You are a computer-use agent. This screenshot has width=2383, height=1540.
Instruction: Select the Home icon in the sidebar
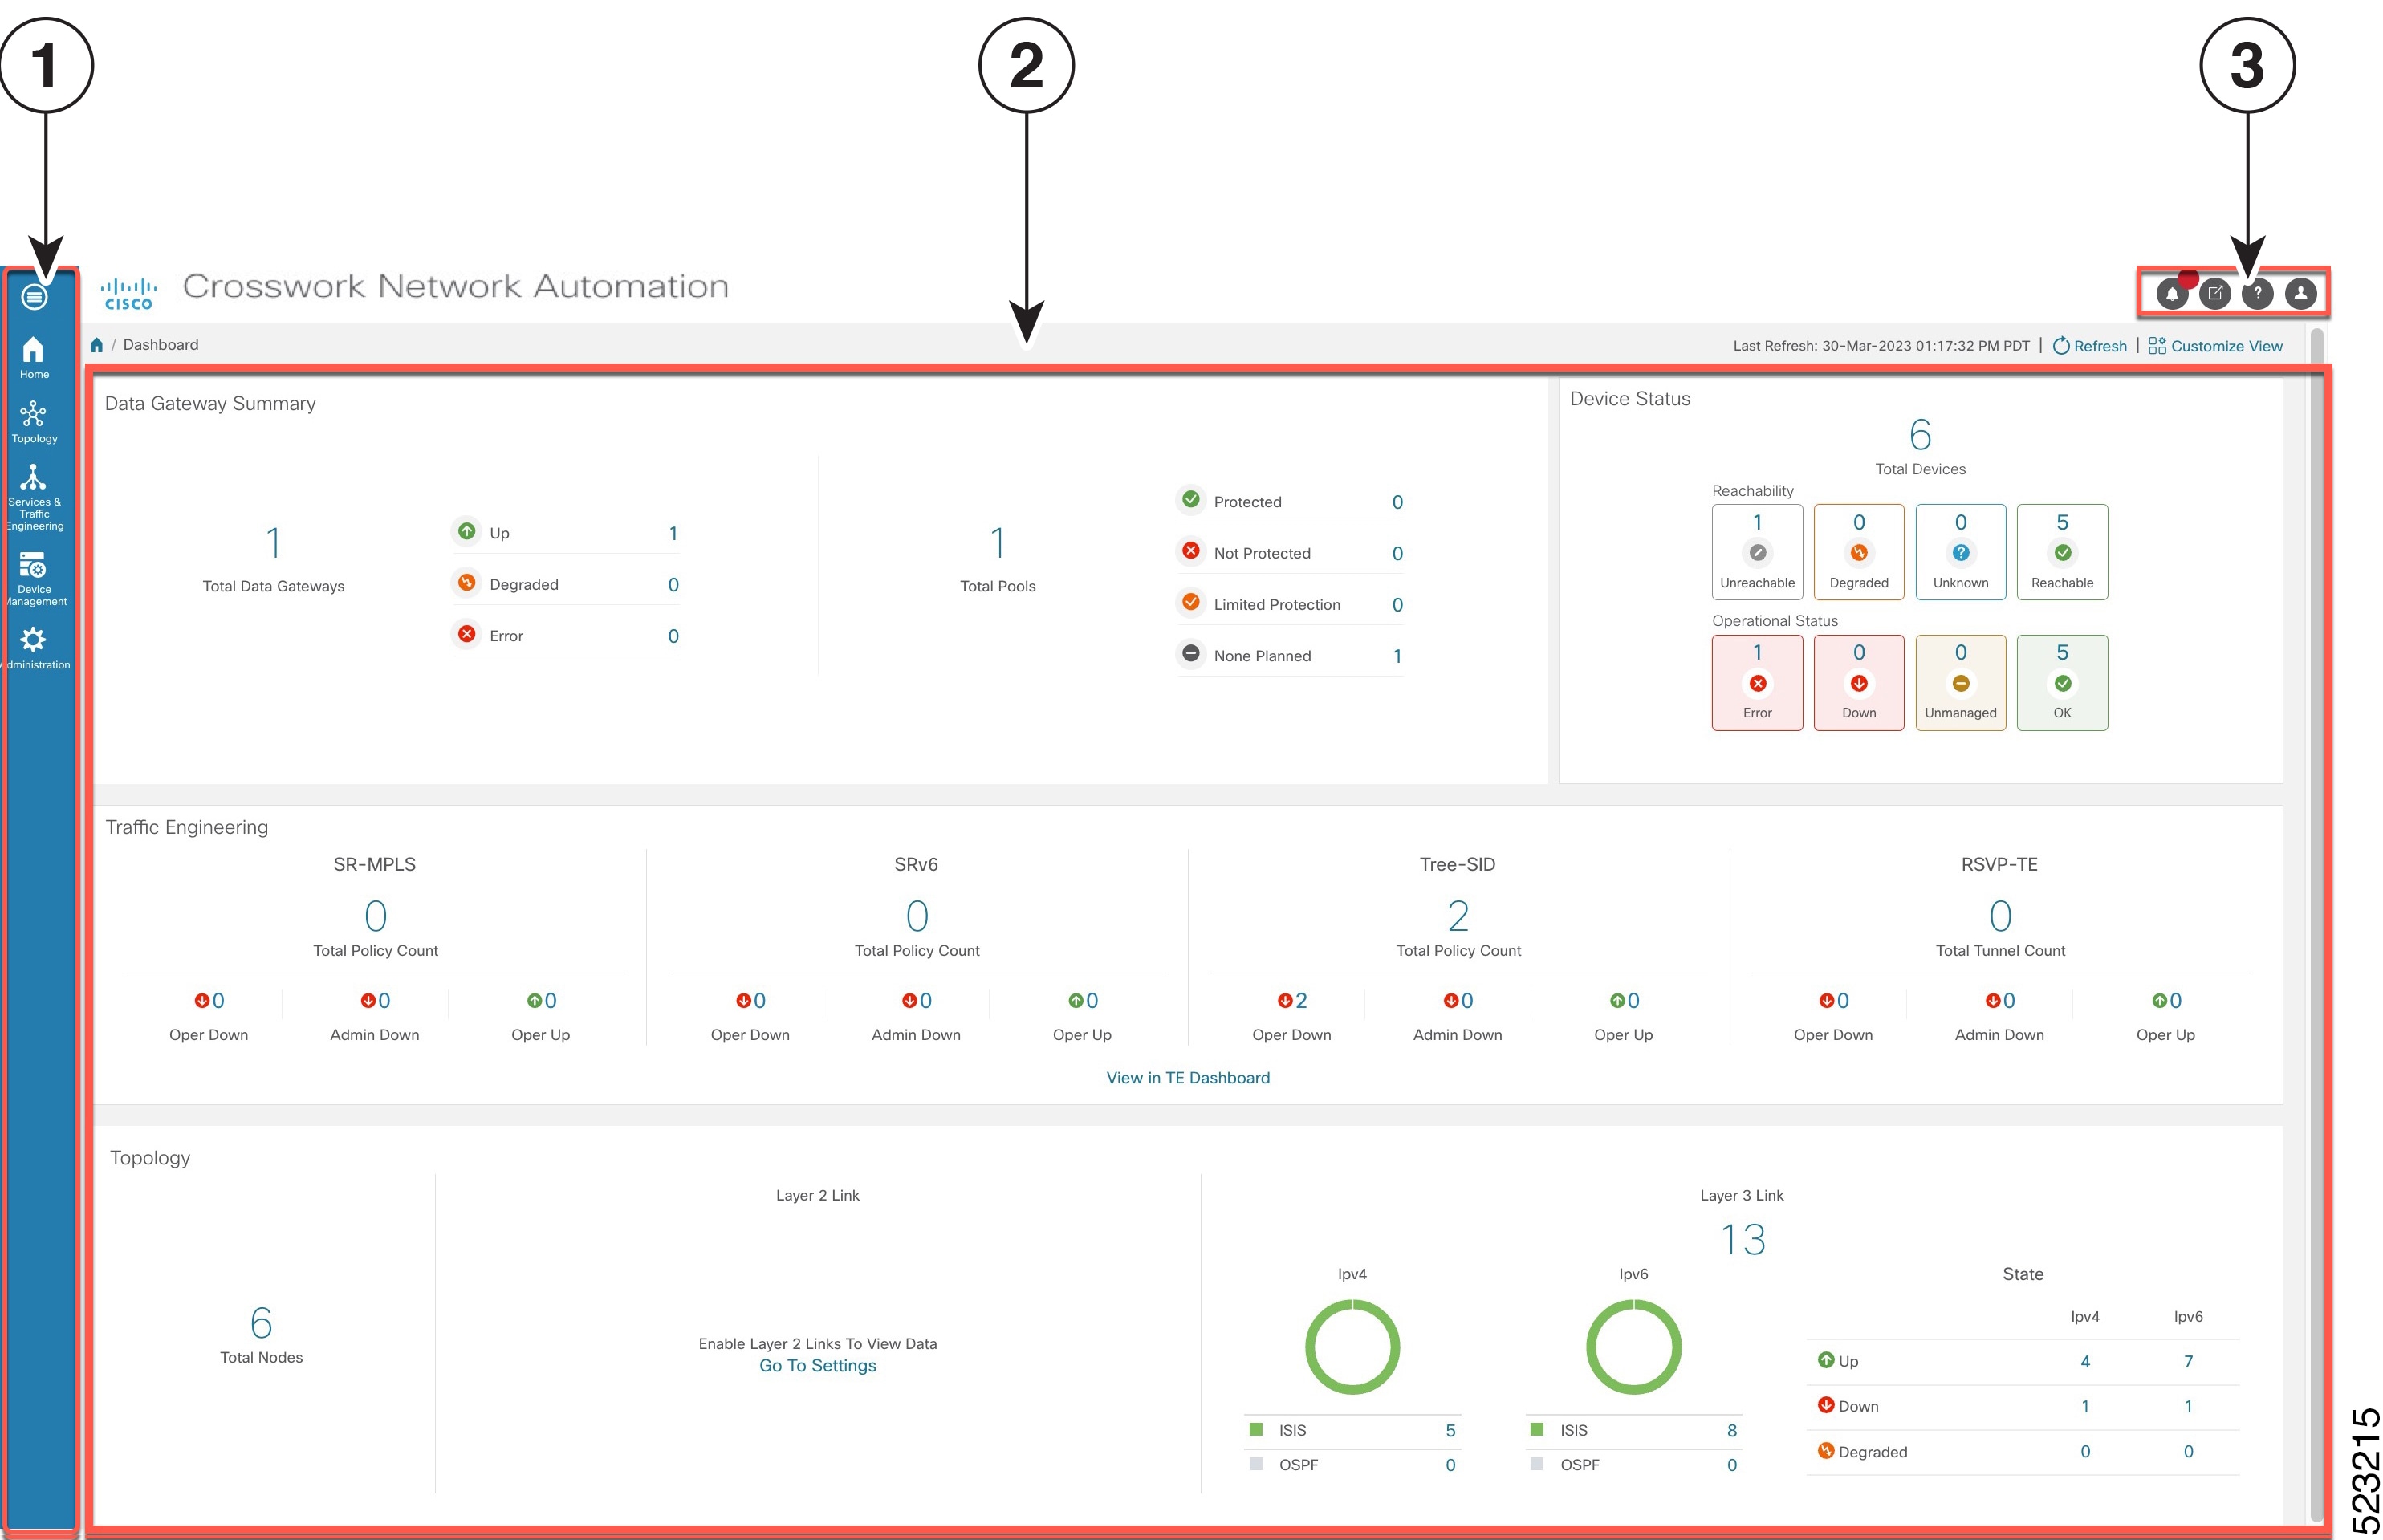click(x=34, y=353)
